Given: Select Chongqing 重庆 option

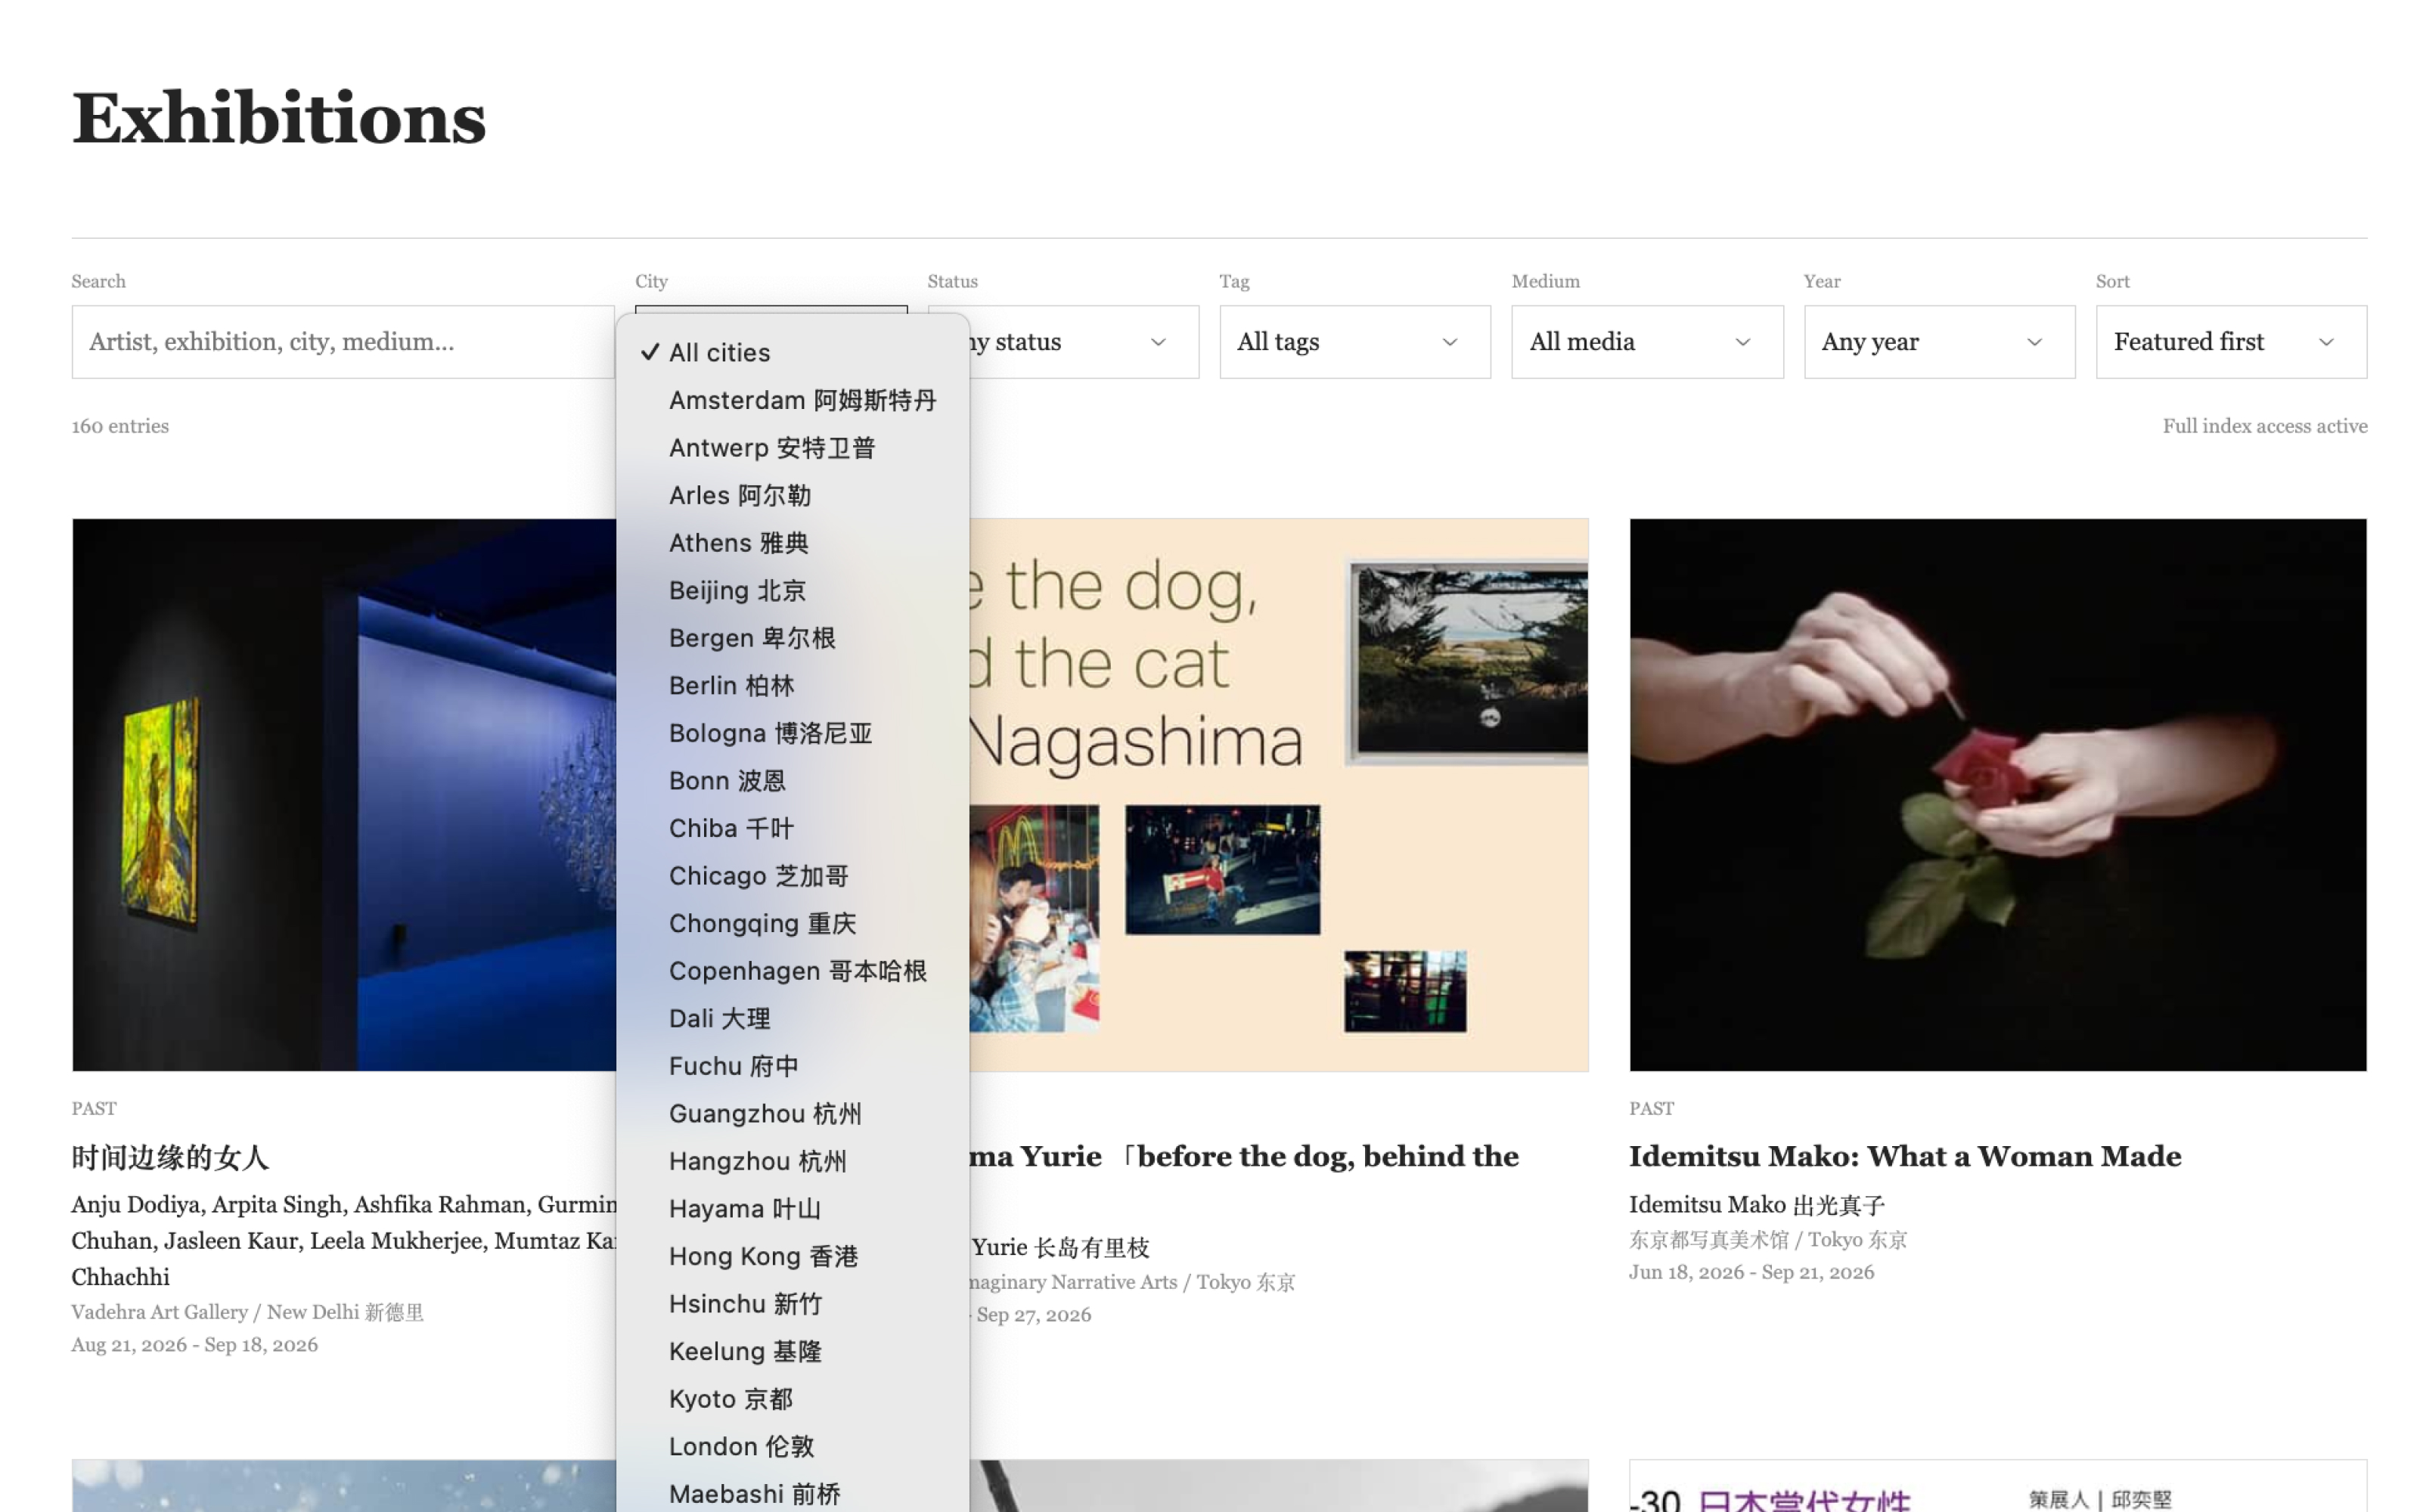Looking at the screenshot, I should (792, 923).
